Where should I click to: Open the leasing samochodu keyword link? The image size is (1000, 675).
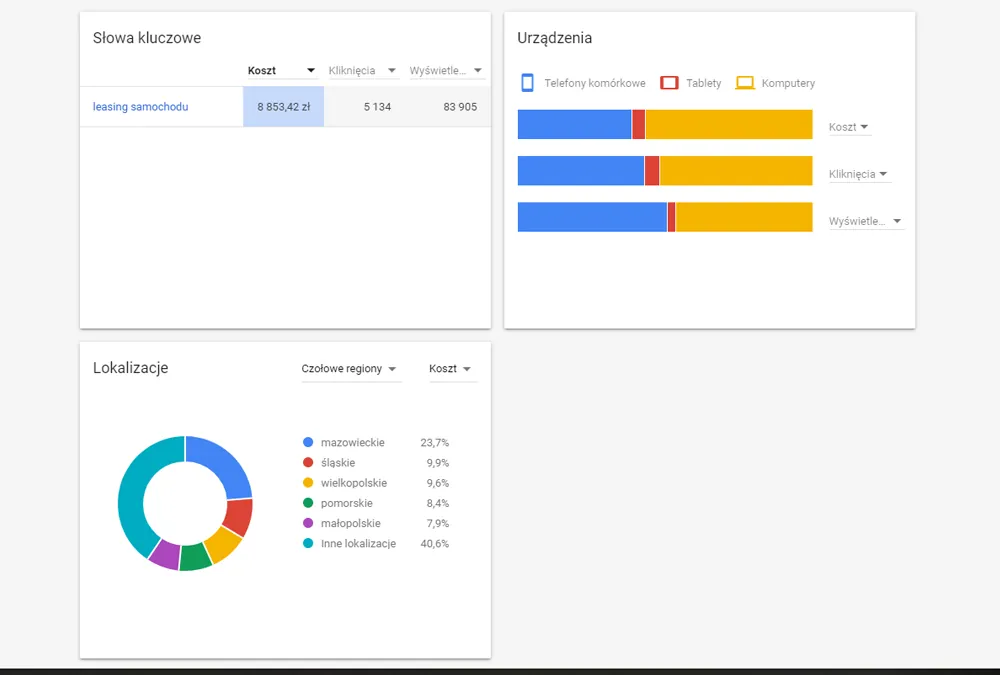tap(140, 107)
